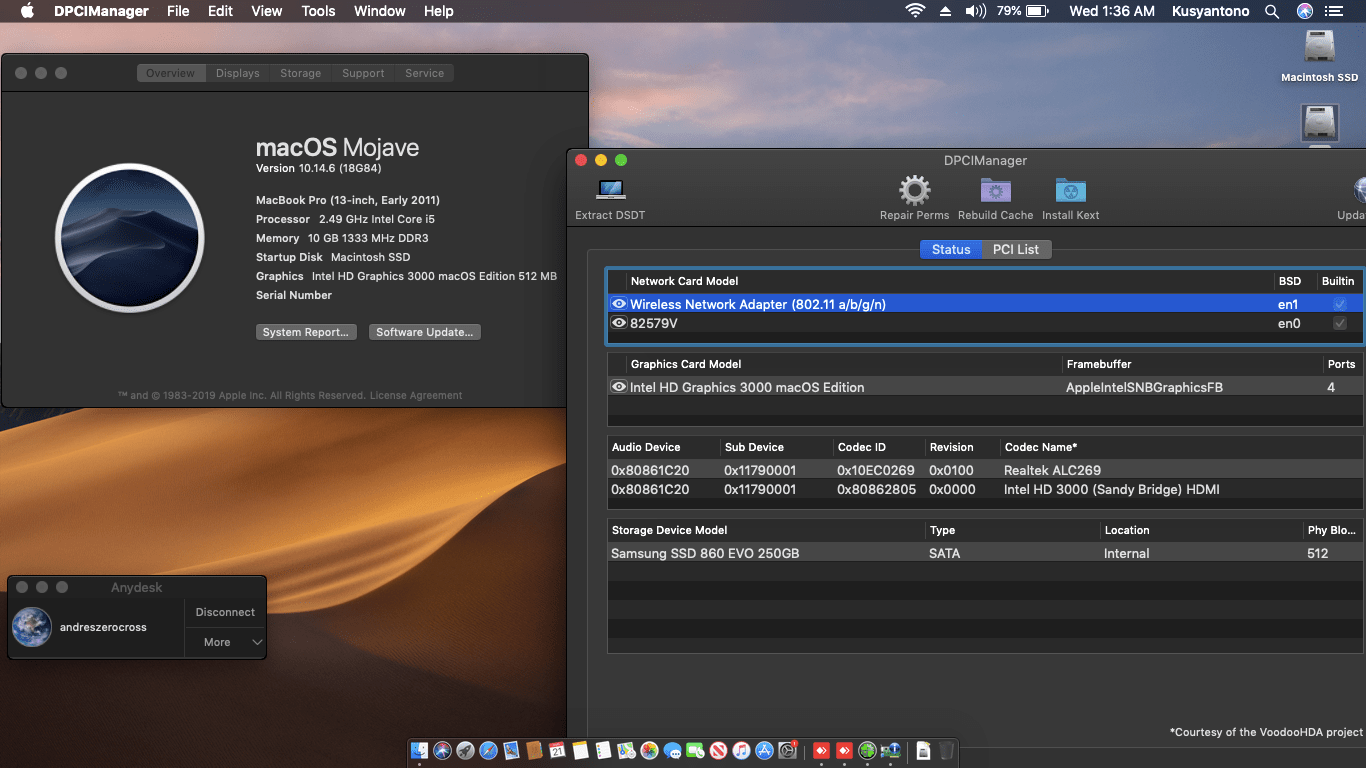Image resolution: width=1366 pixels, height=768 pixels.
Task: Click the 0x10EC0269 codec ID cell
Action: [875, 470]
